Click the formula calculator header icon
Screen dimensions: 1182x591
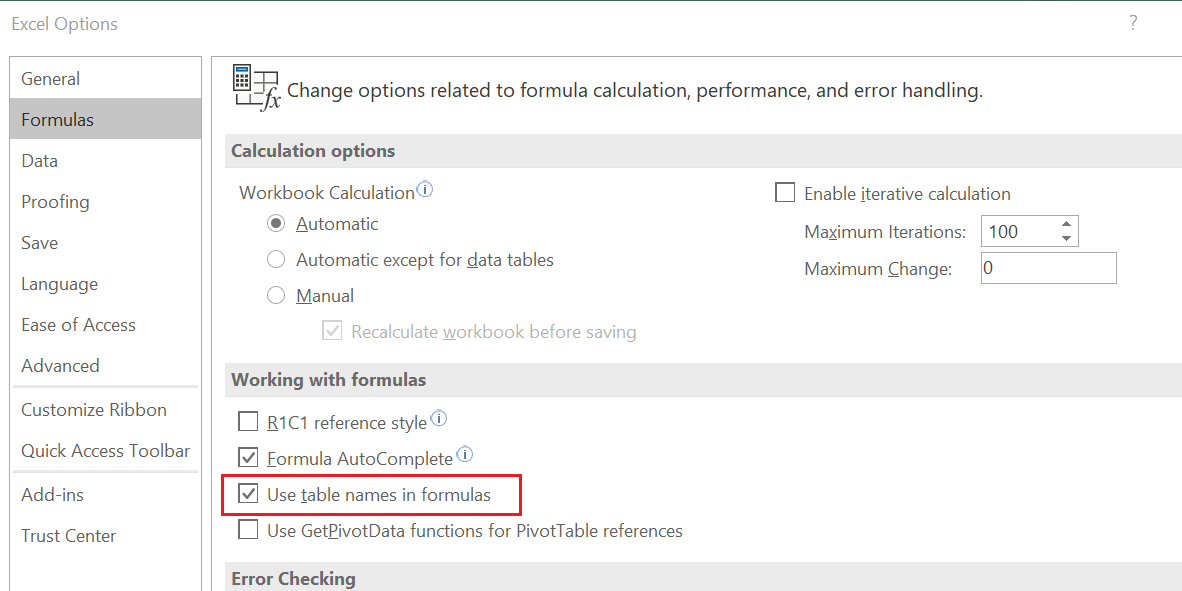tap(256, 88)
